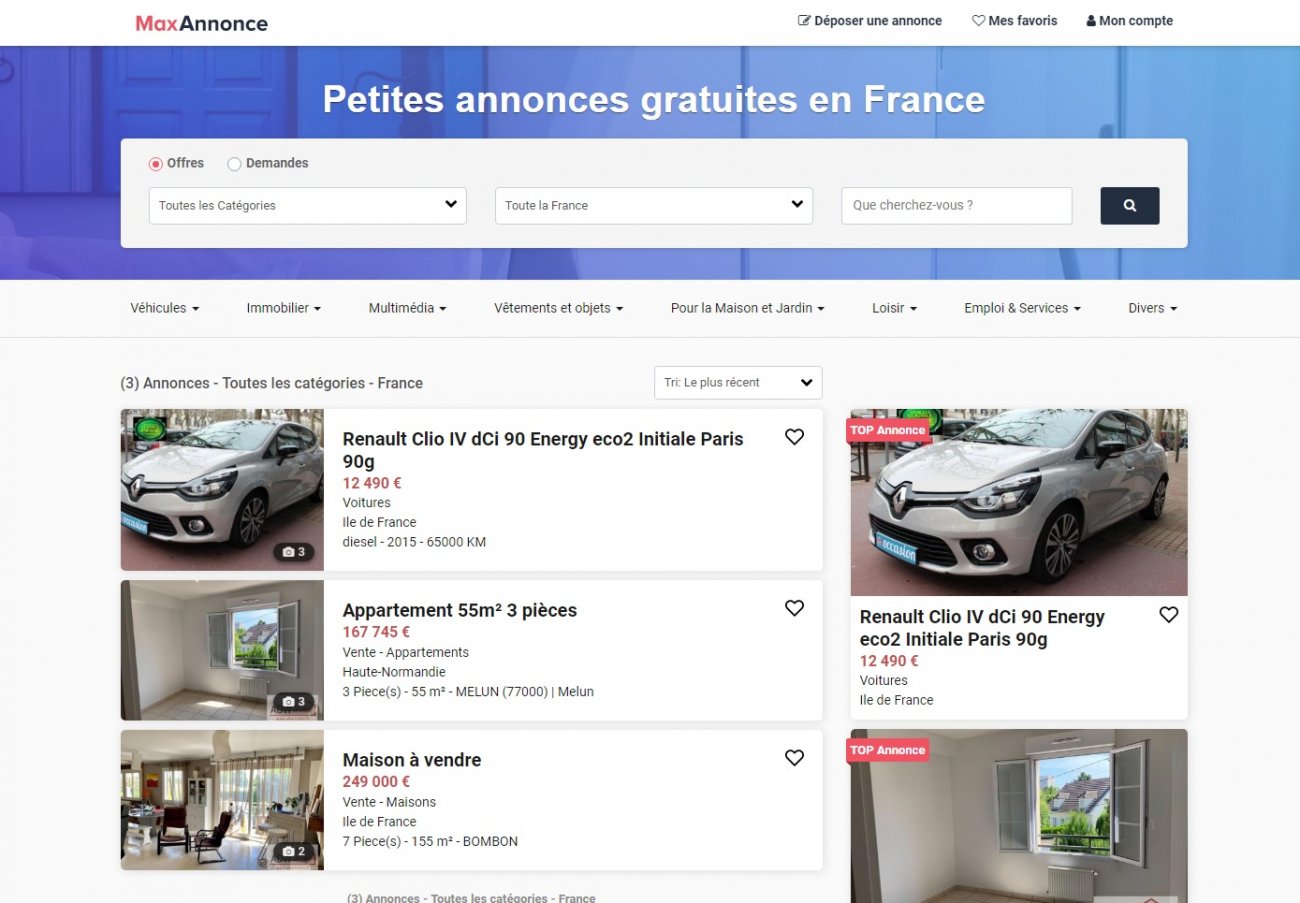
Task: Favorite the Maison à vendre ad heart
Action: click(794, 758)
